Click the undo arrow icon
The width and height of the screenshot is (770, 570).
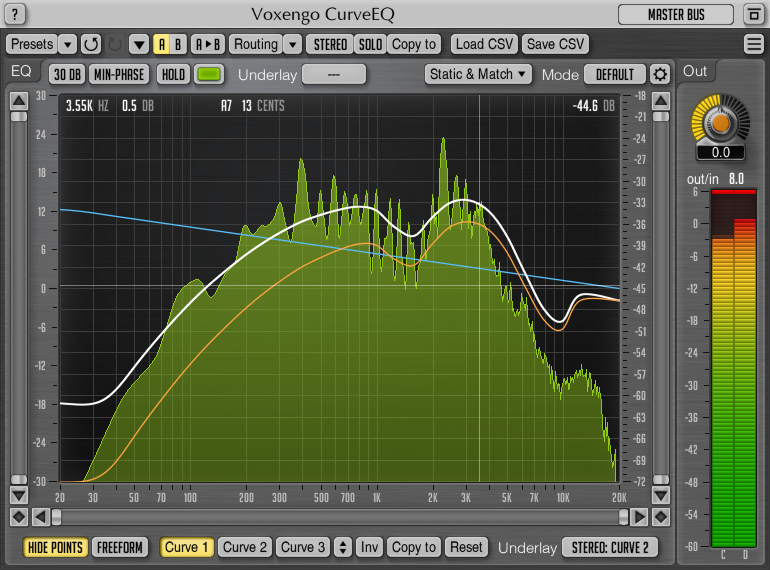click(x=92, y=44)
